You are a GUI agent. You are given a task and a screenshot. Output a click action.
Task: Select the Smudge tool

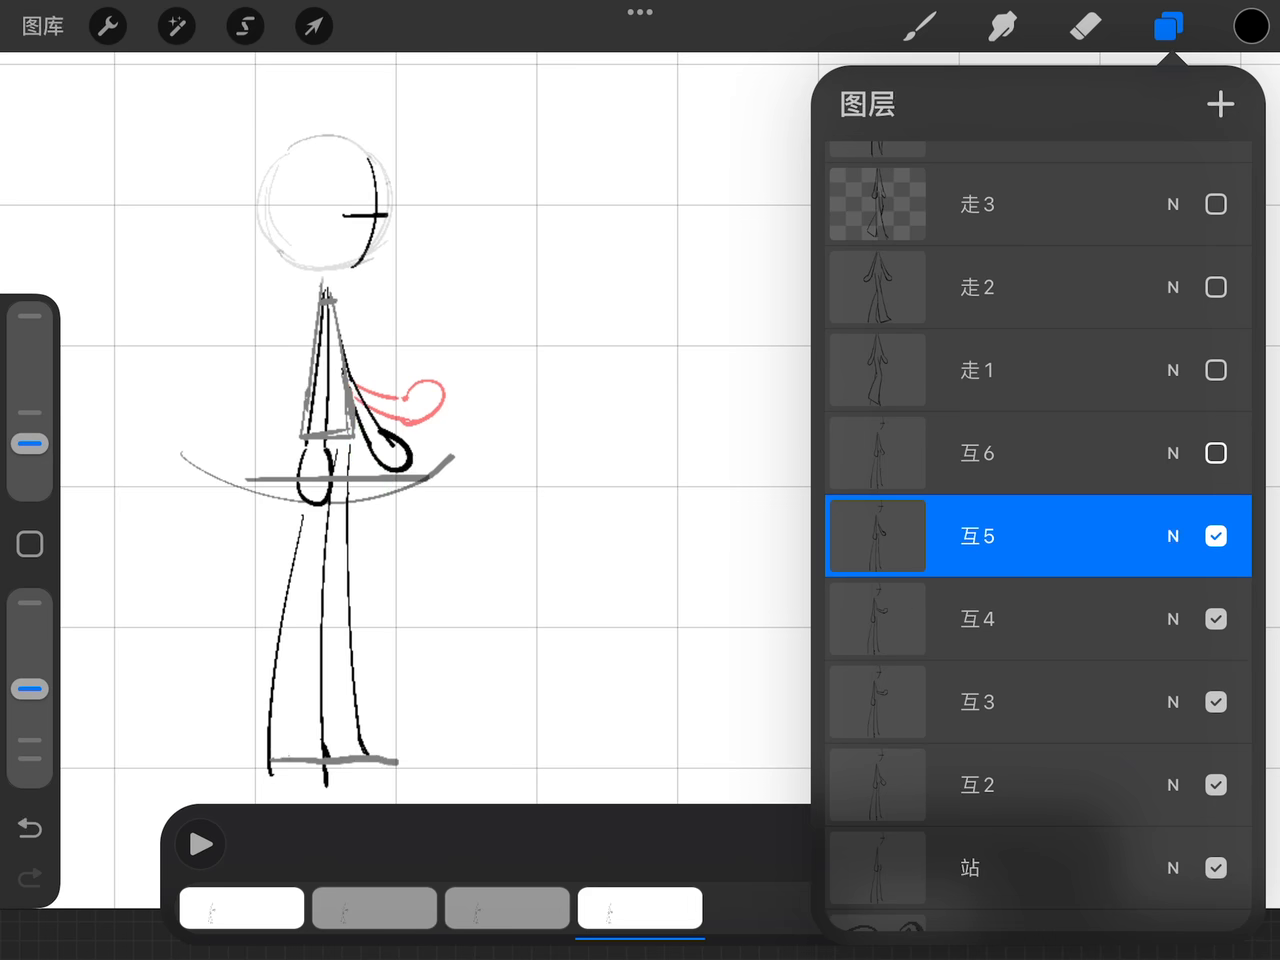coord(1002,26)
